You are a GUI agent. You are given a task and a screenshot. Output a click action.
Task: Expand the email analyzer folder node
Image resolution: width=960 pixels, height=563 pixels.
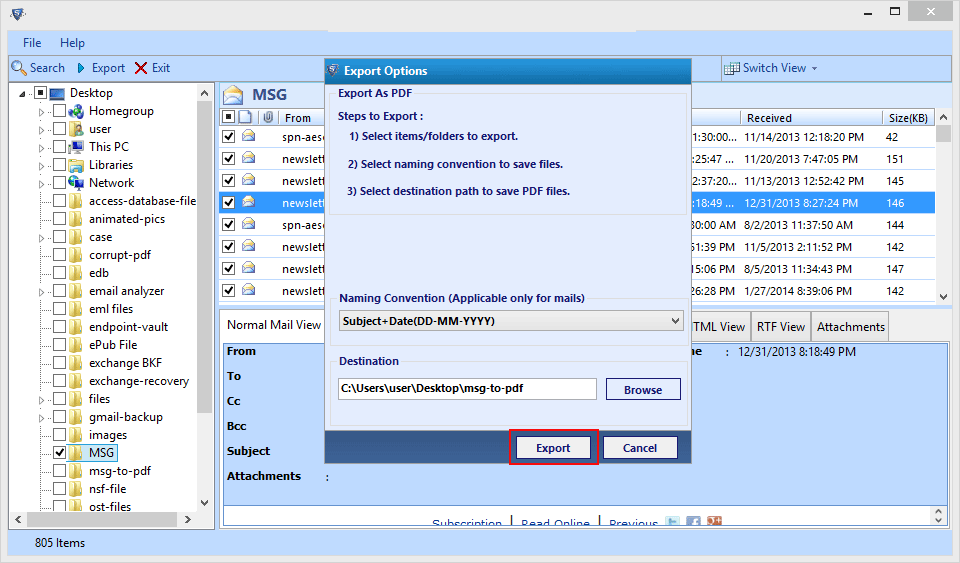click(x=42, y=293)
